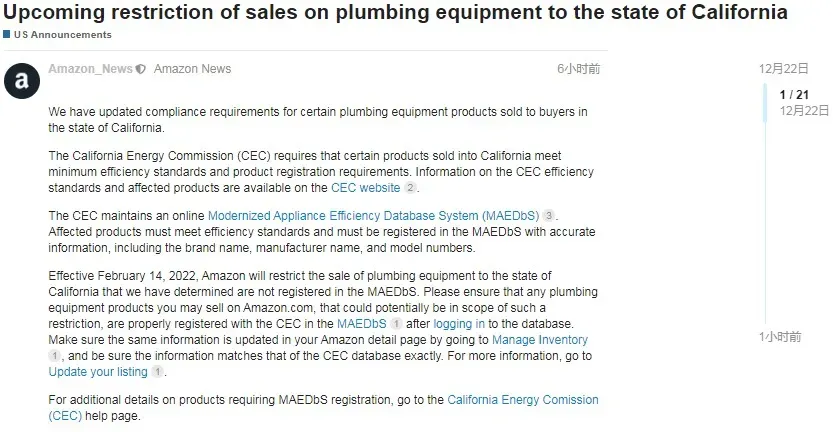Click the count badge after the MAEDbS database system link
The height and width of the screenshot is (432, 833).
pyautogui.click(x=549, y=216)
